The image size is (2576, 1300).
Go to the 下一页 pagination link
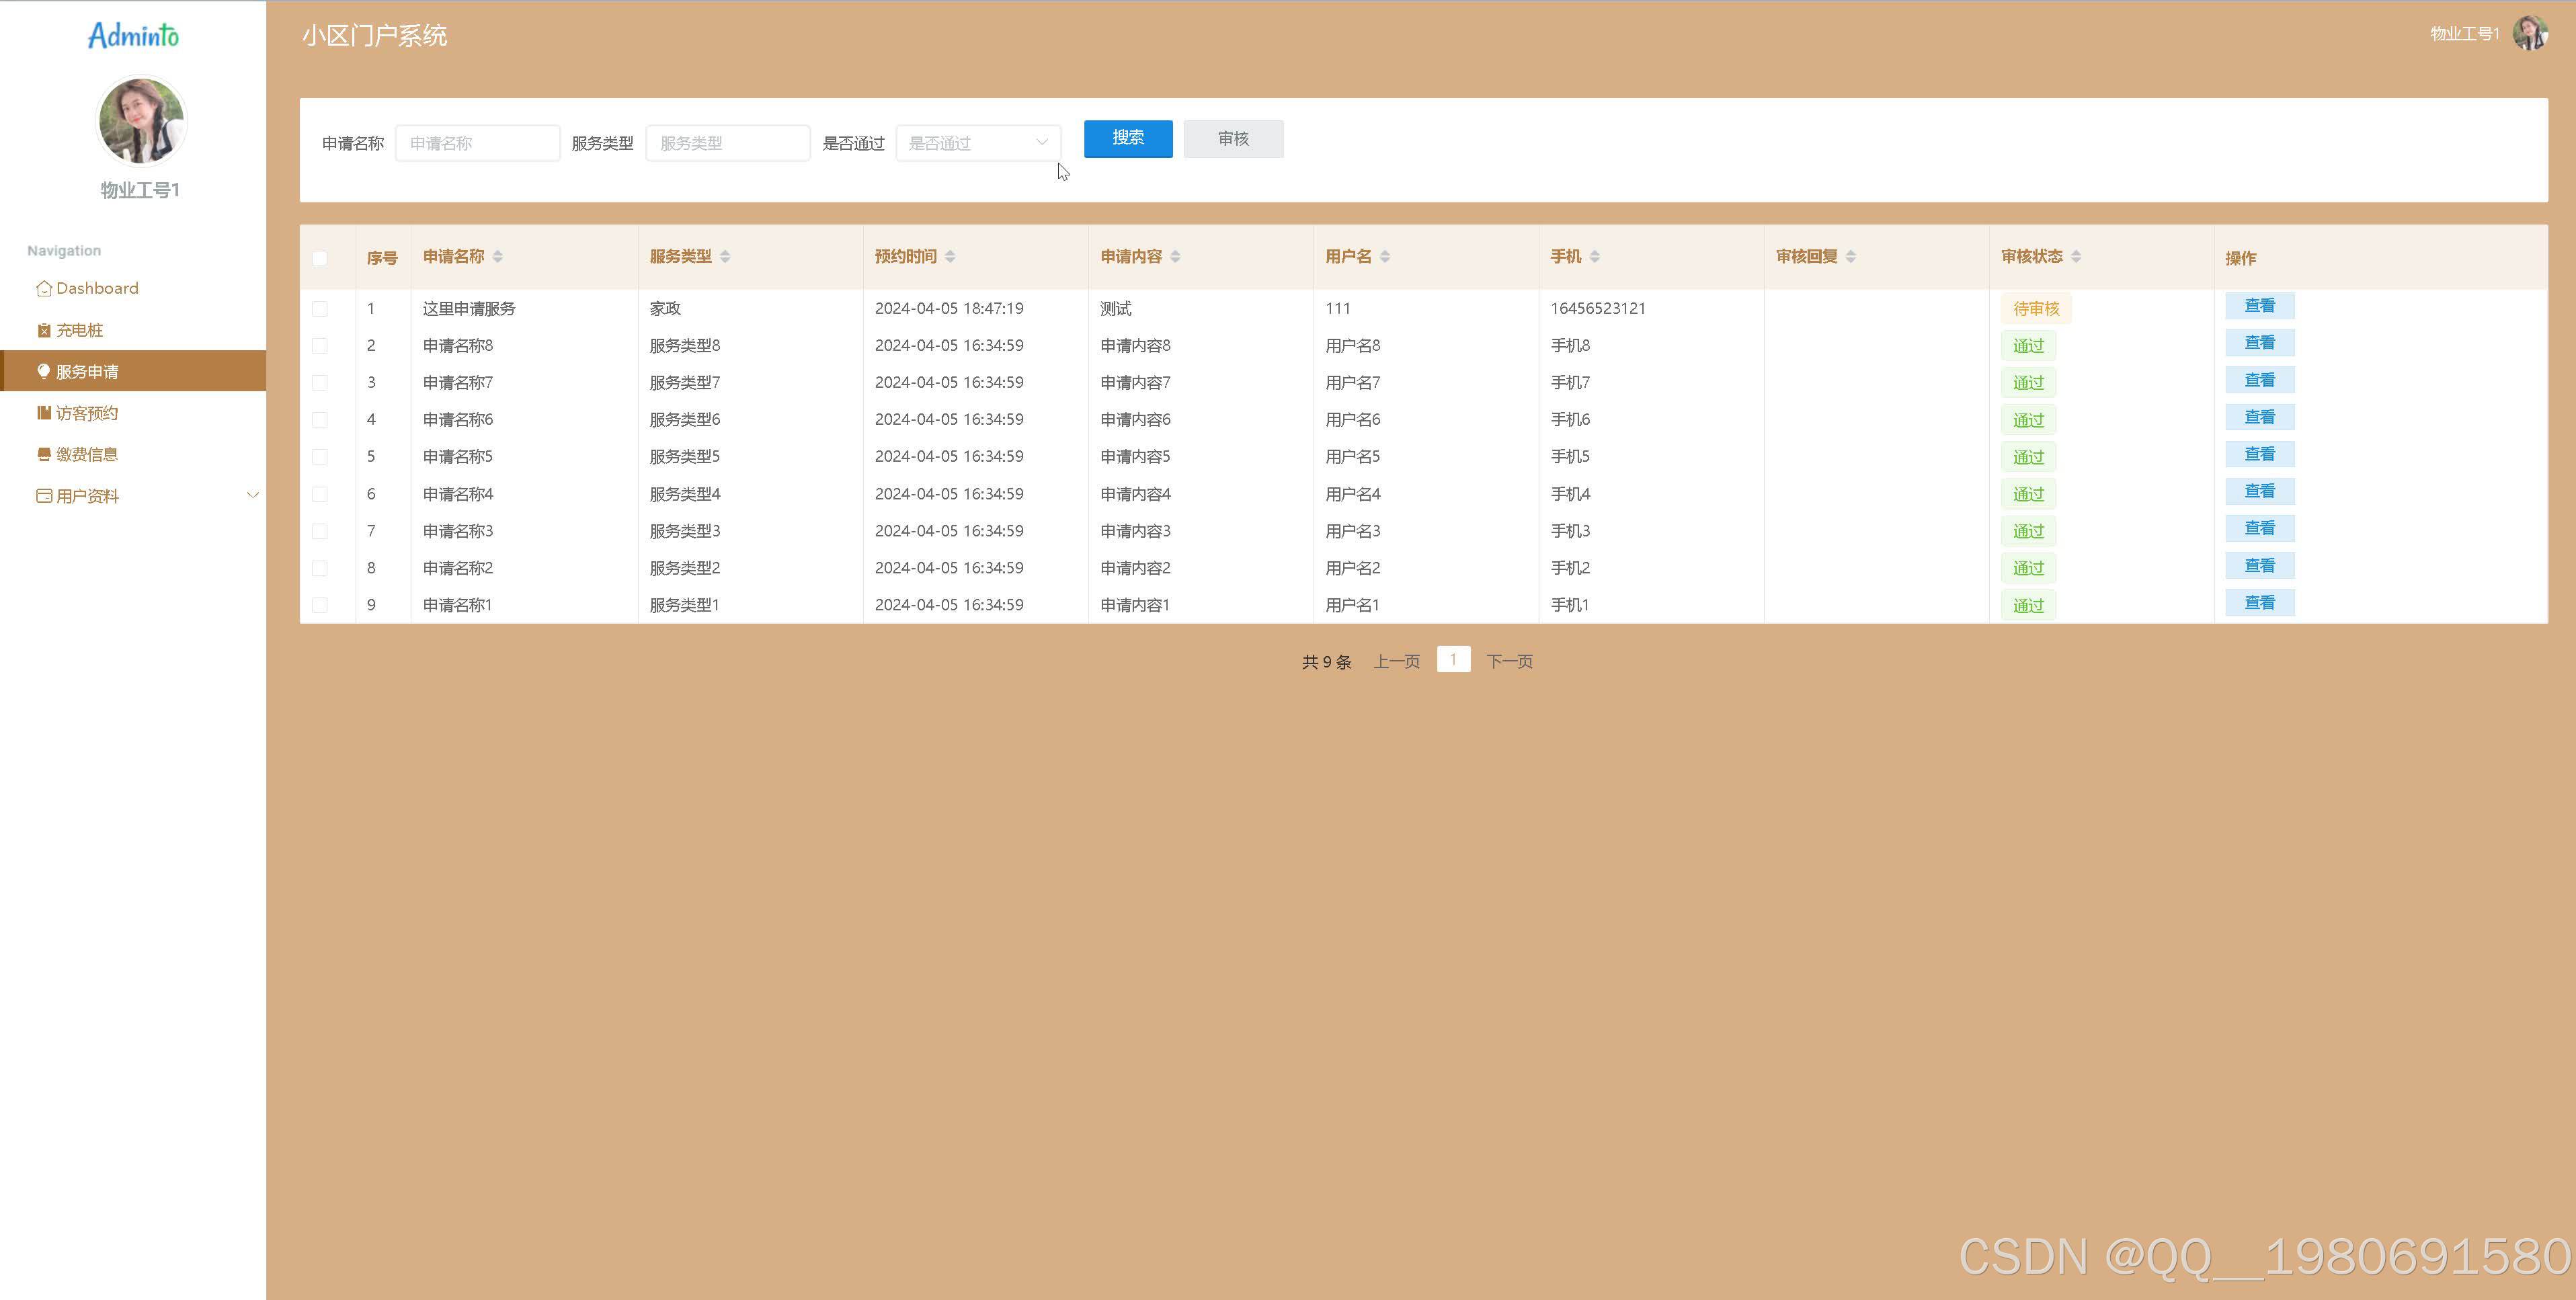[x=1509, y=661]
